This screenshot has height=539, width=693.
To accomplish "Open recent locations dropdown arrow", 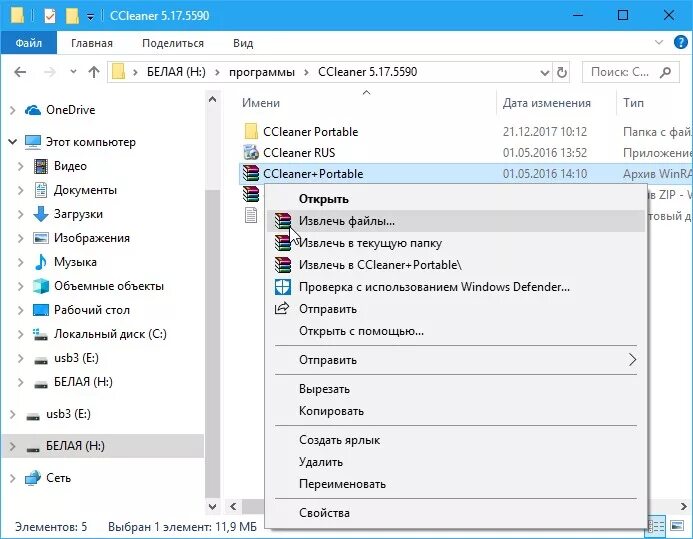I will (73, 71).
